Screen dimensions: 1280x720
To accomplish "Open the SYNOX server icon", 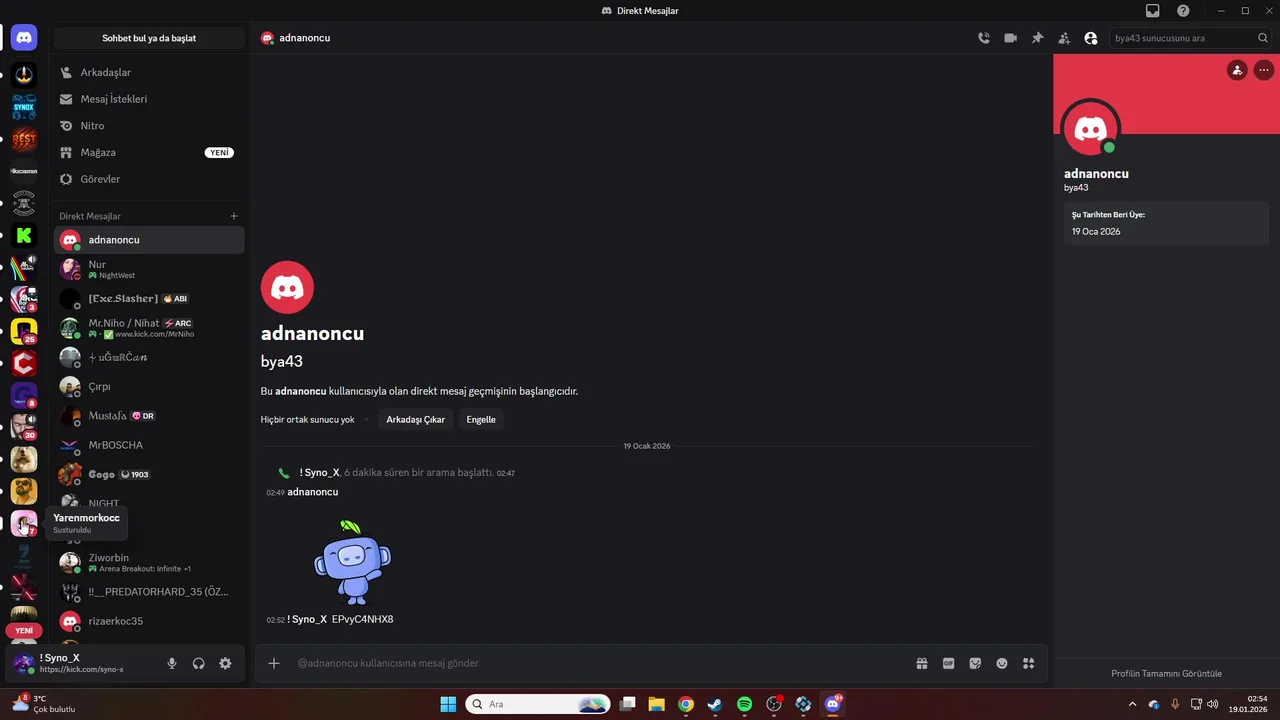I will coord(24,106).
